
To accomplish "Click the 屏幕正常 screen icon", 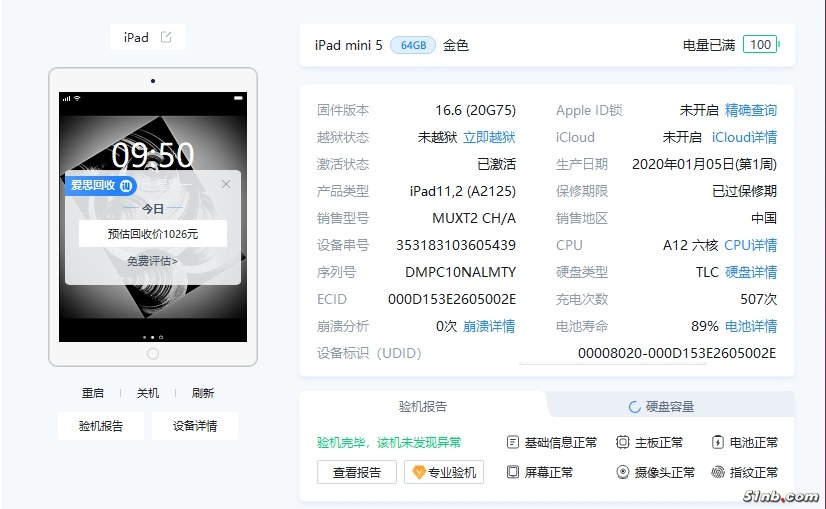I will pyautogui.click(x=513, y=472).
